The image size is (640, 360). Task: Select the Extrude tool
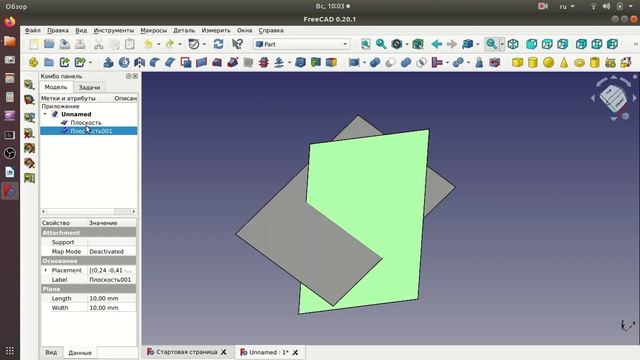coord(108,62)
